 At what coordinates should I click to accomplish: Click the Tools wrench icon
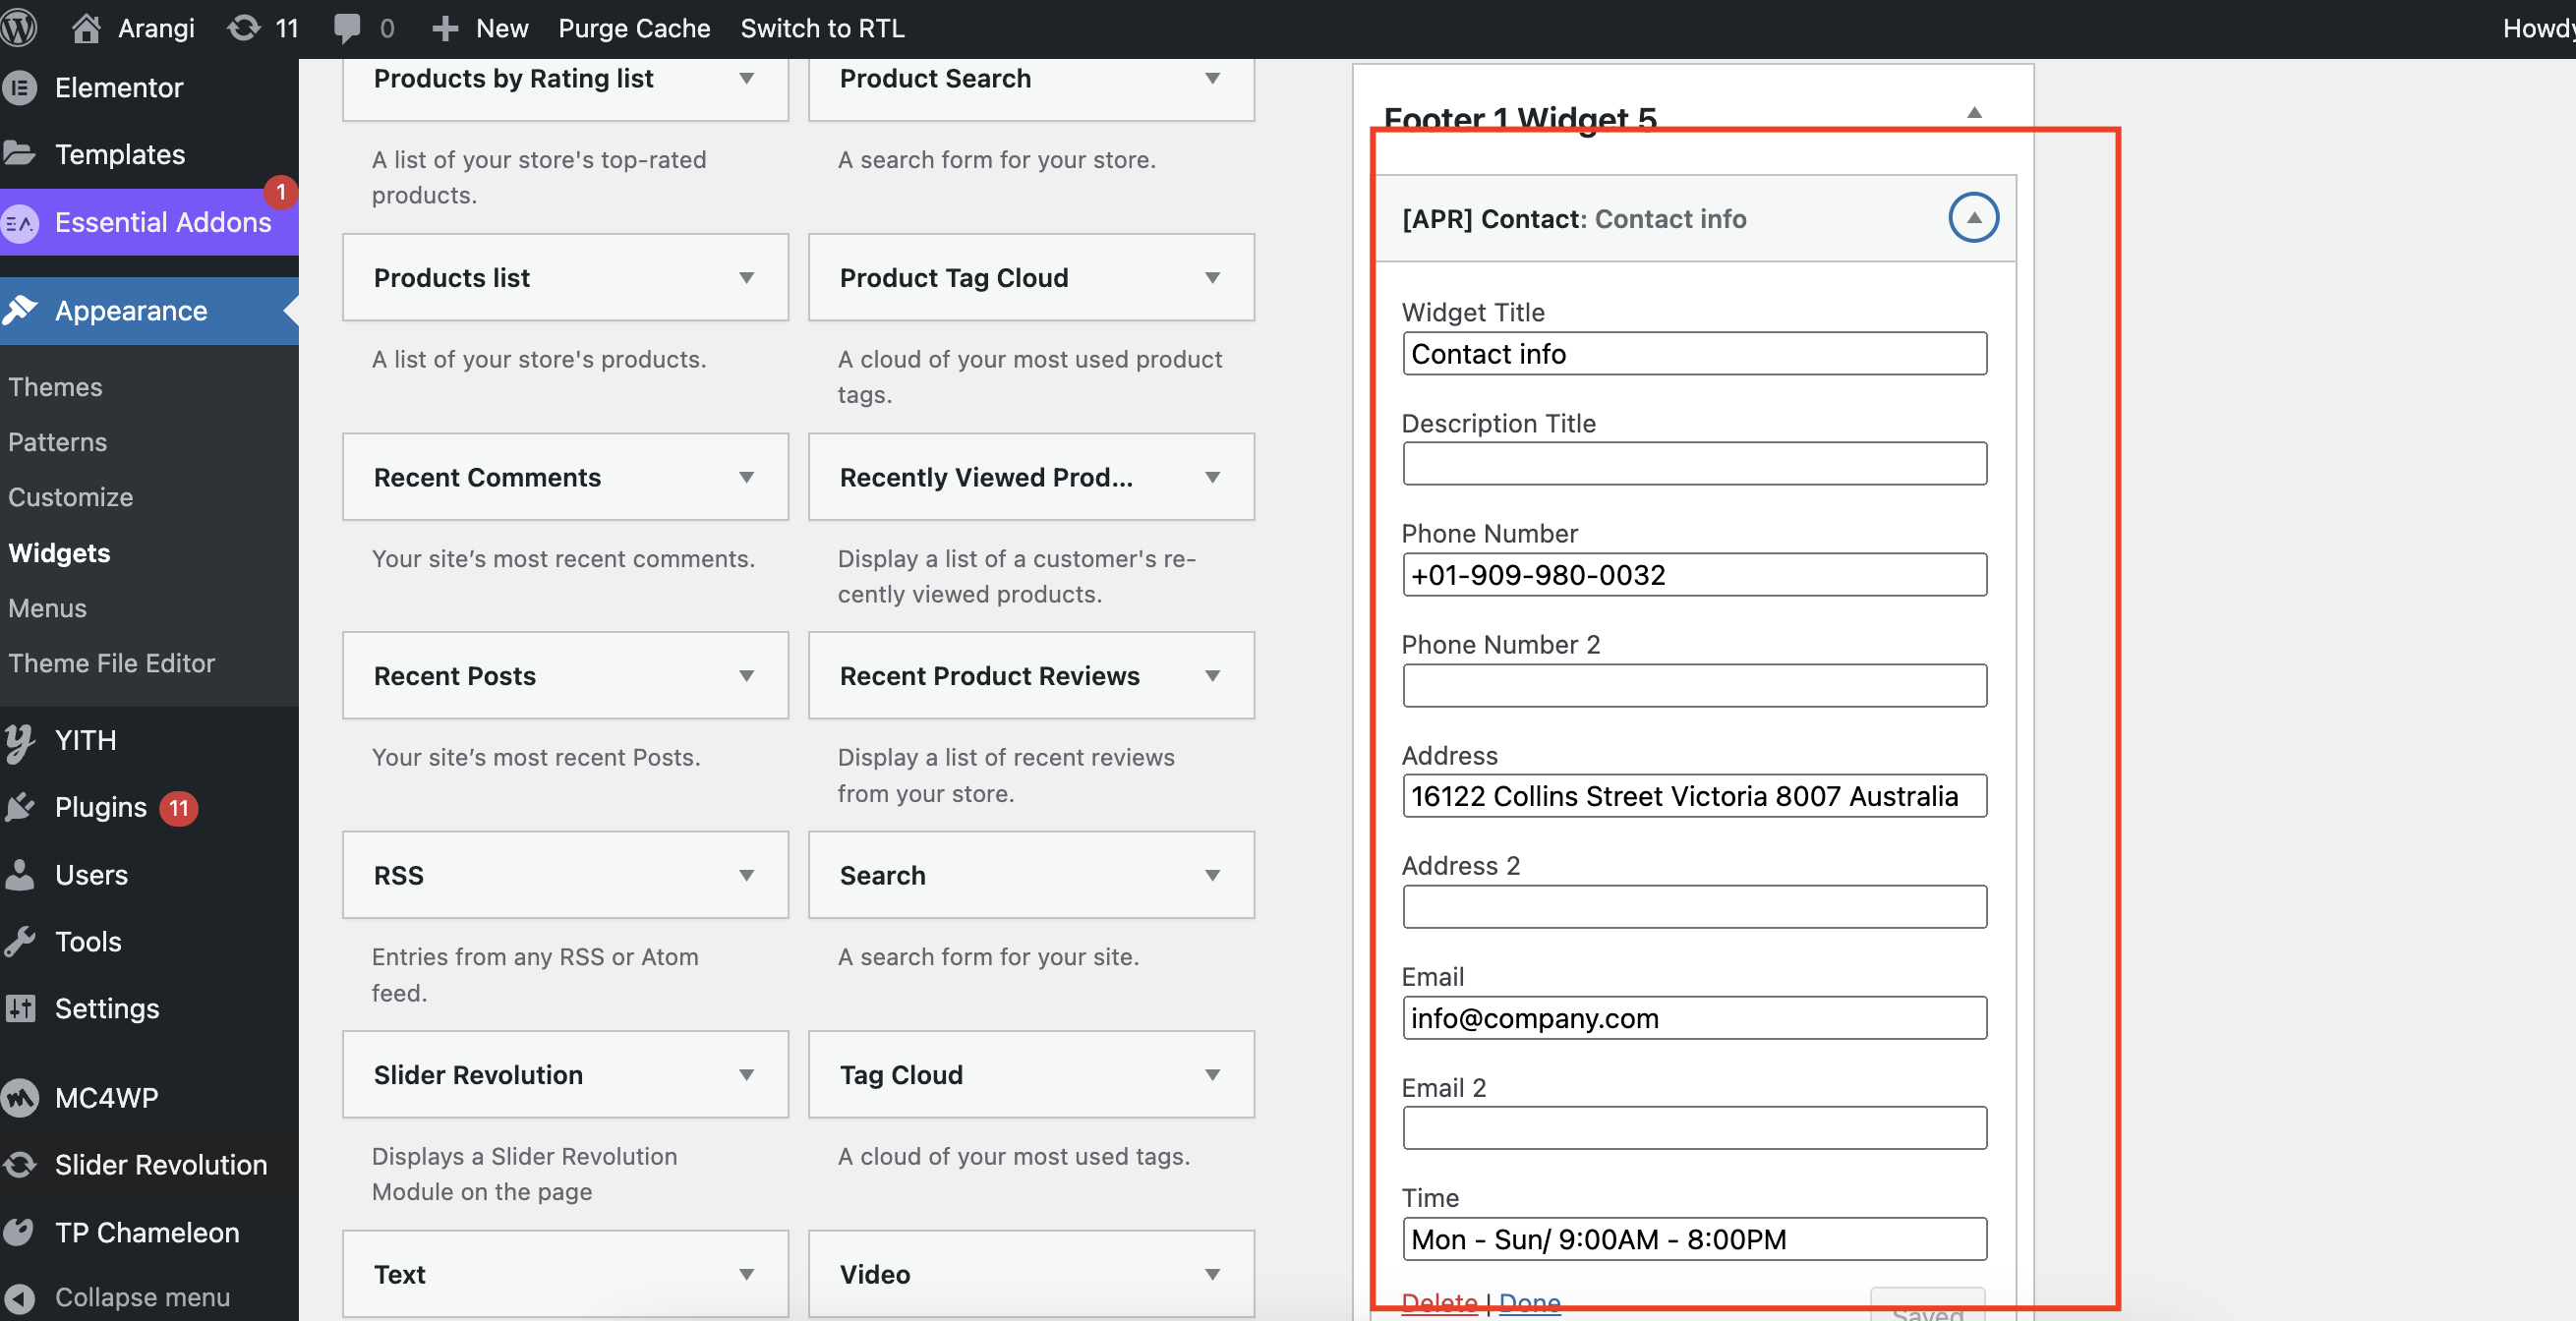click(x=20, y=941)
